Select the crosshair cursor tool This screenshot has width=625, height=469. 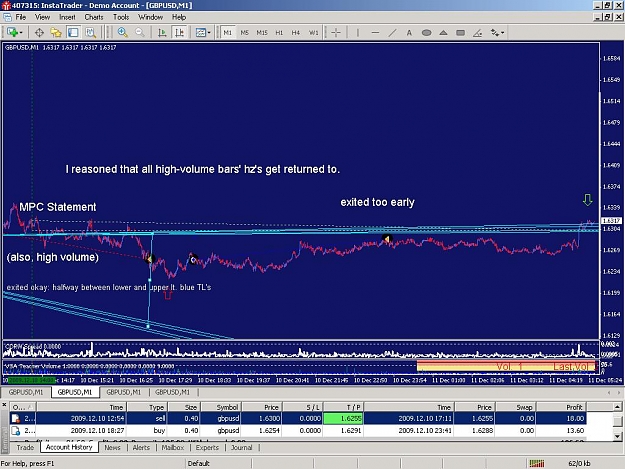pyautogui.click(x=336, y=33)
